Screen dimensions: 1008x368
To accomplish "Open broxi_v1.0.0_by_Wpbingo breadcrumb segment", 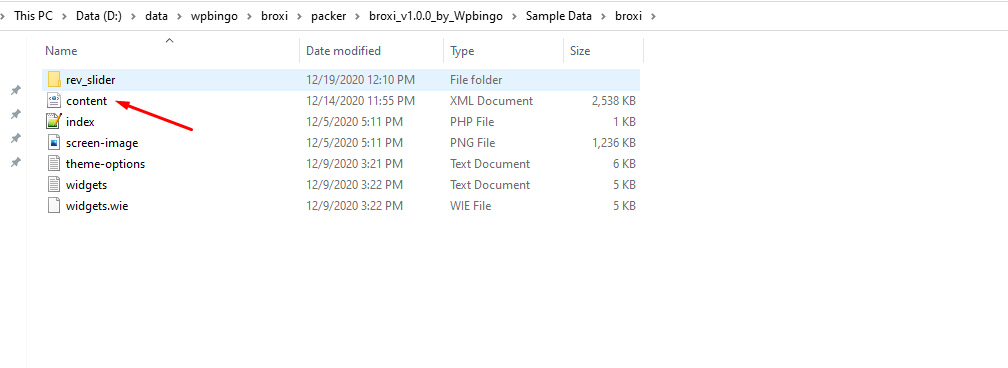I will tap(435, 16).
